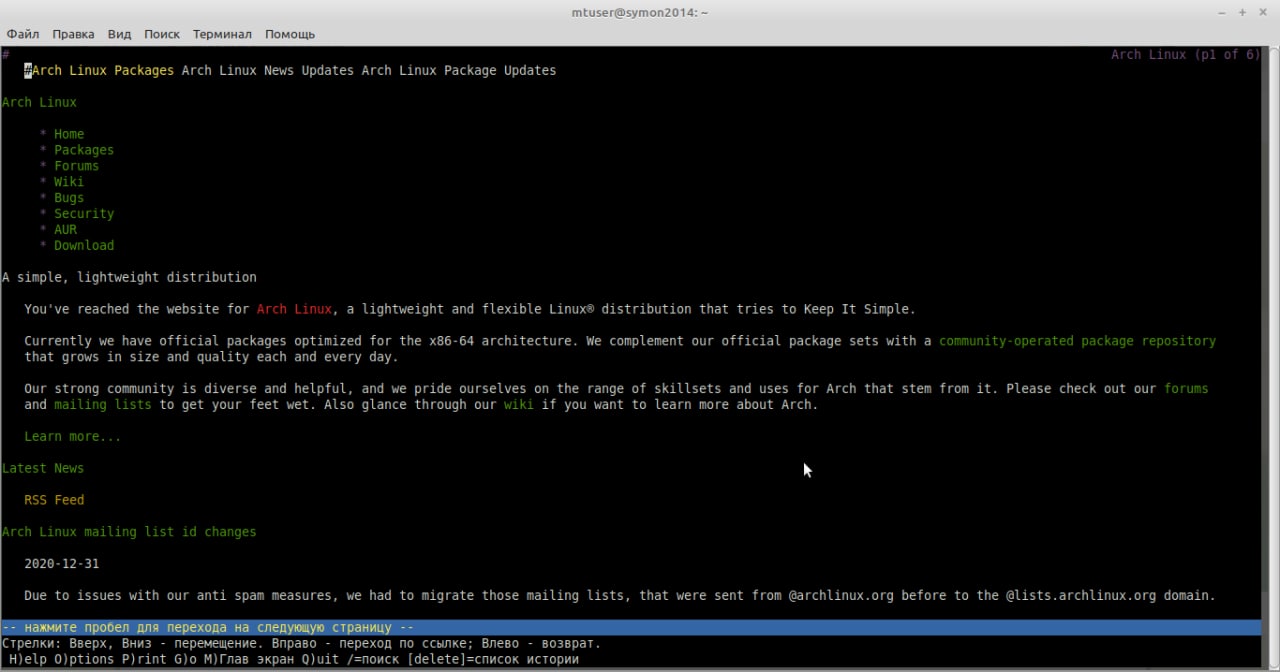Open the Помощь menu
Image resolution: width=1280 pixels, height=672 pixels.
click(290, 34)
